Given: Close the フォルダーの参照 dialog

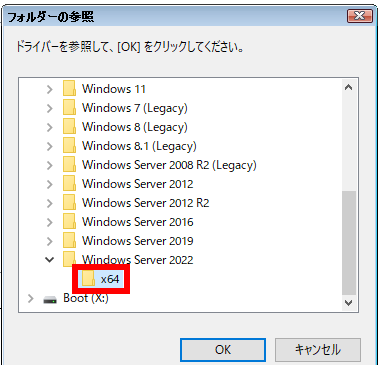Looking at the screenshot, I should point(360,16).
